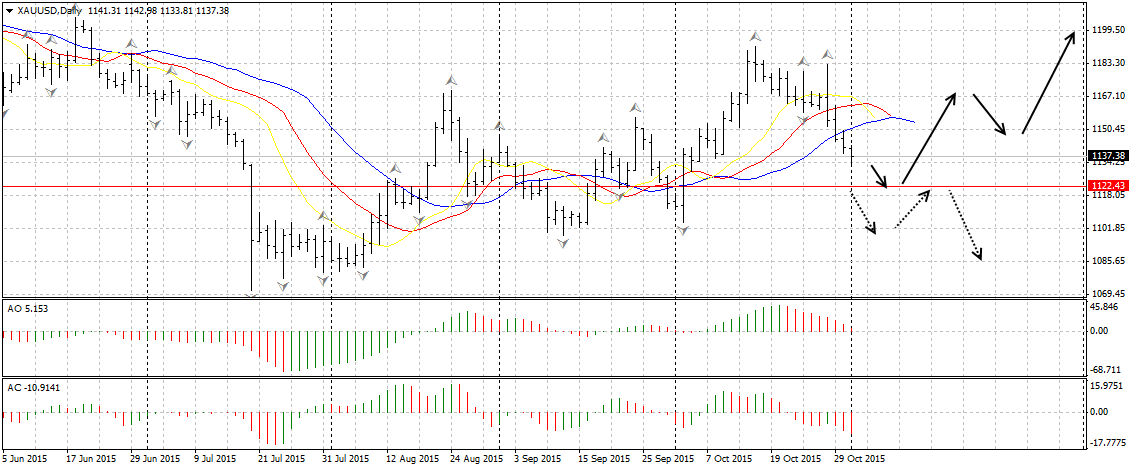Select the long solid arrow pointing toward 1199.95
The image size is (1129, 467).
click(x=1048, y=82)
